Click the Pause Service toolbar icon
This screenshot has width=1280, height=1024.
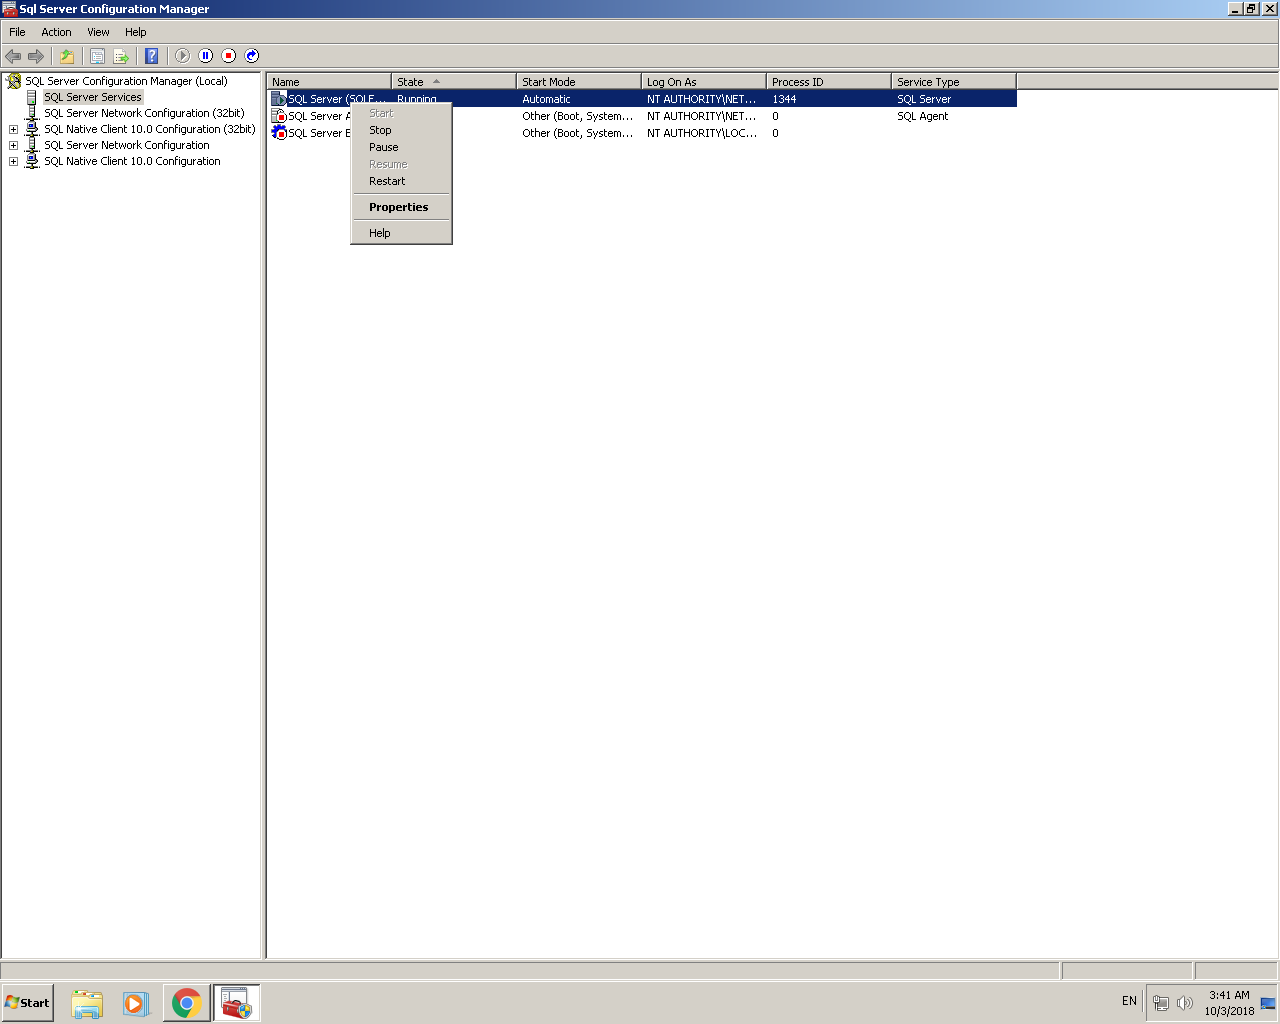(206, 56)
